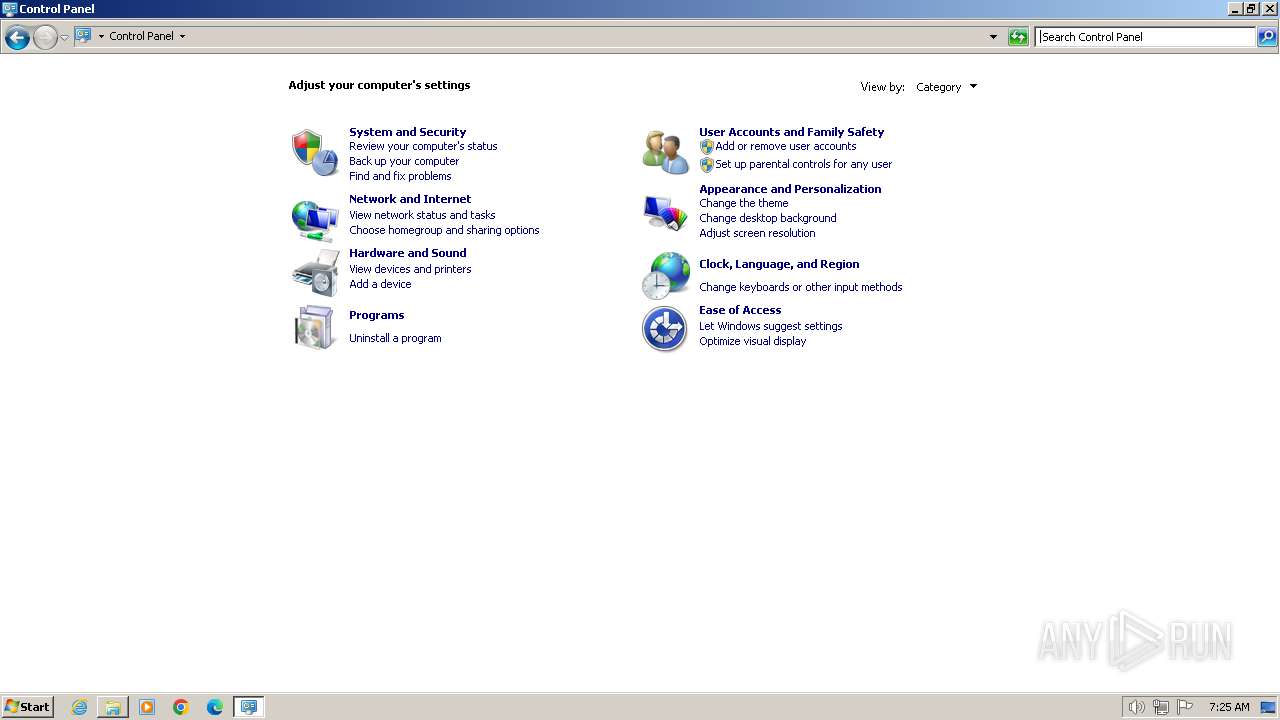Click Optimize visual display
1280x720 pixels.
(x=753, y=341)
